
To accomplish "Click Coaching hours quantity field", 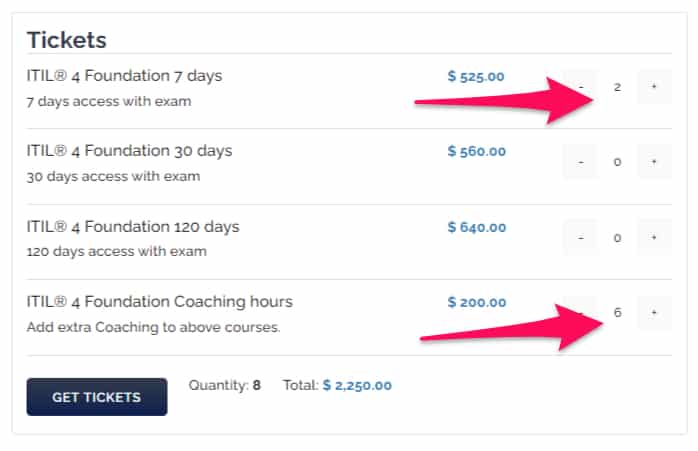I will pyautogui.click(x=617, y=313).
